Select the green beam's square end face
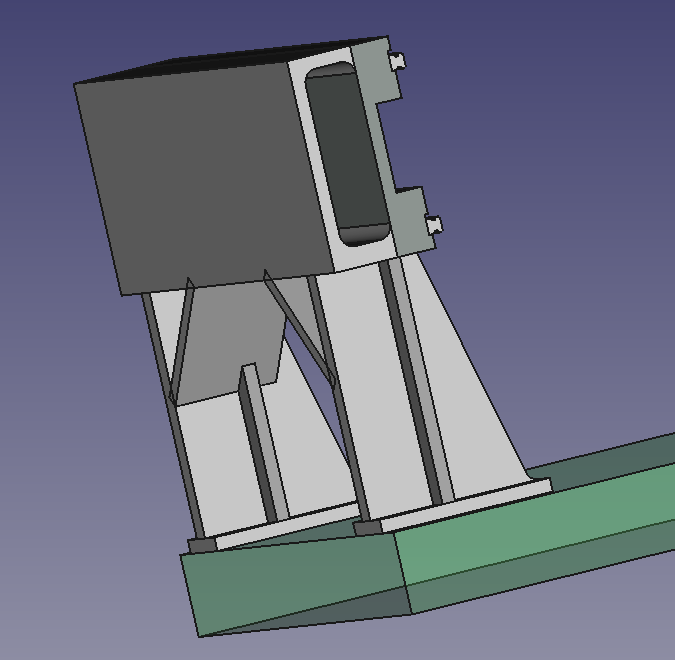Viewport: 675px width, 660px height. [x=297, y=583]
